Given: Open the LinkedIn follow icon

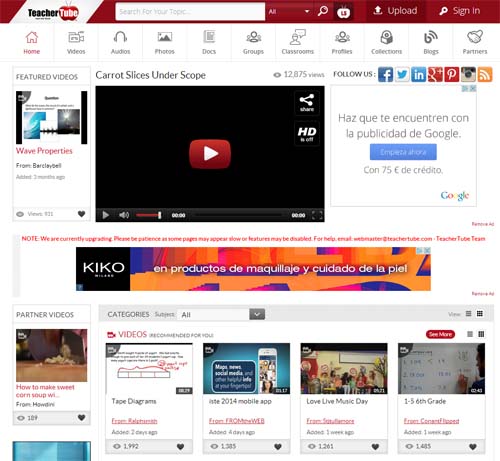Looking at the screenshot, I should [x=418, y=74].
